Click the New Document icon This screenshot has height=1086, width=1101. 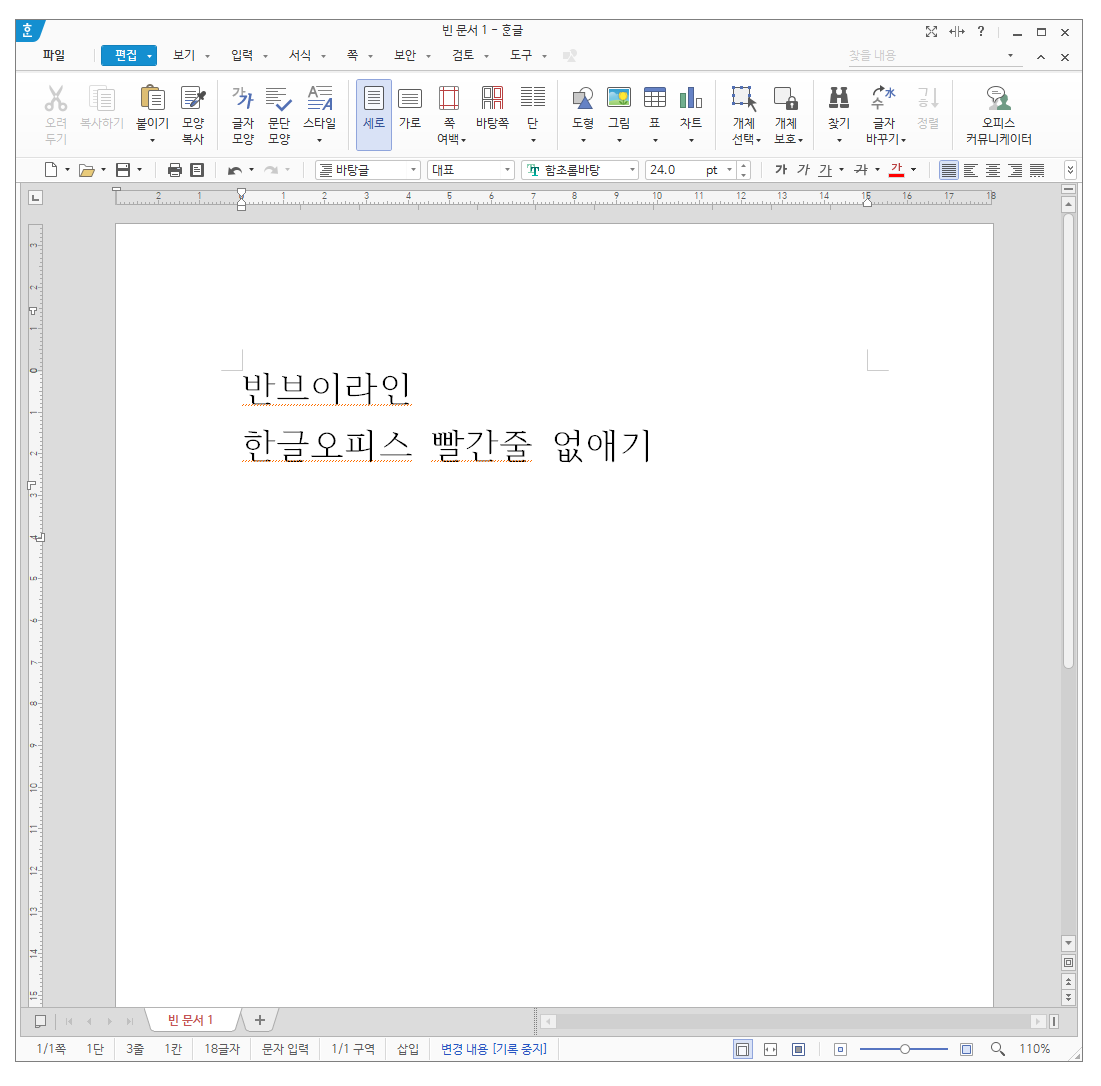click(x=51, y=170)
